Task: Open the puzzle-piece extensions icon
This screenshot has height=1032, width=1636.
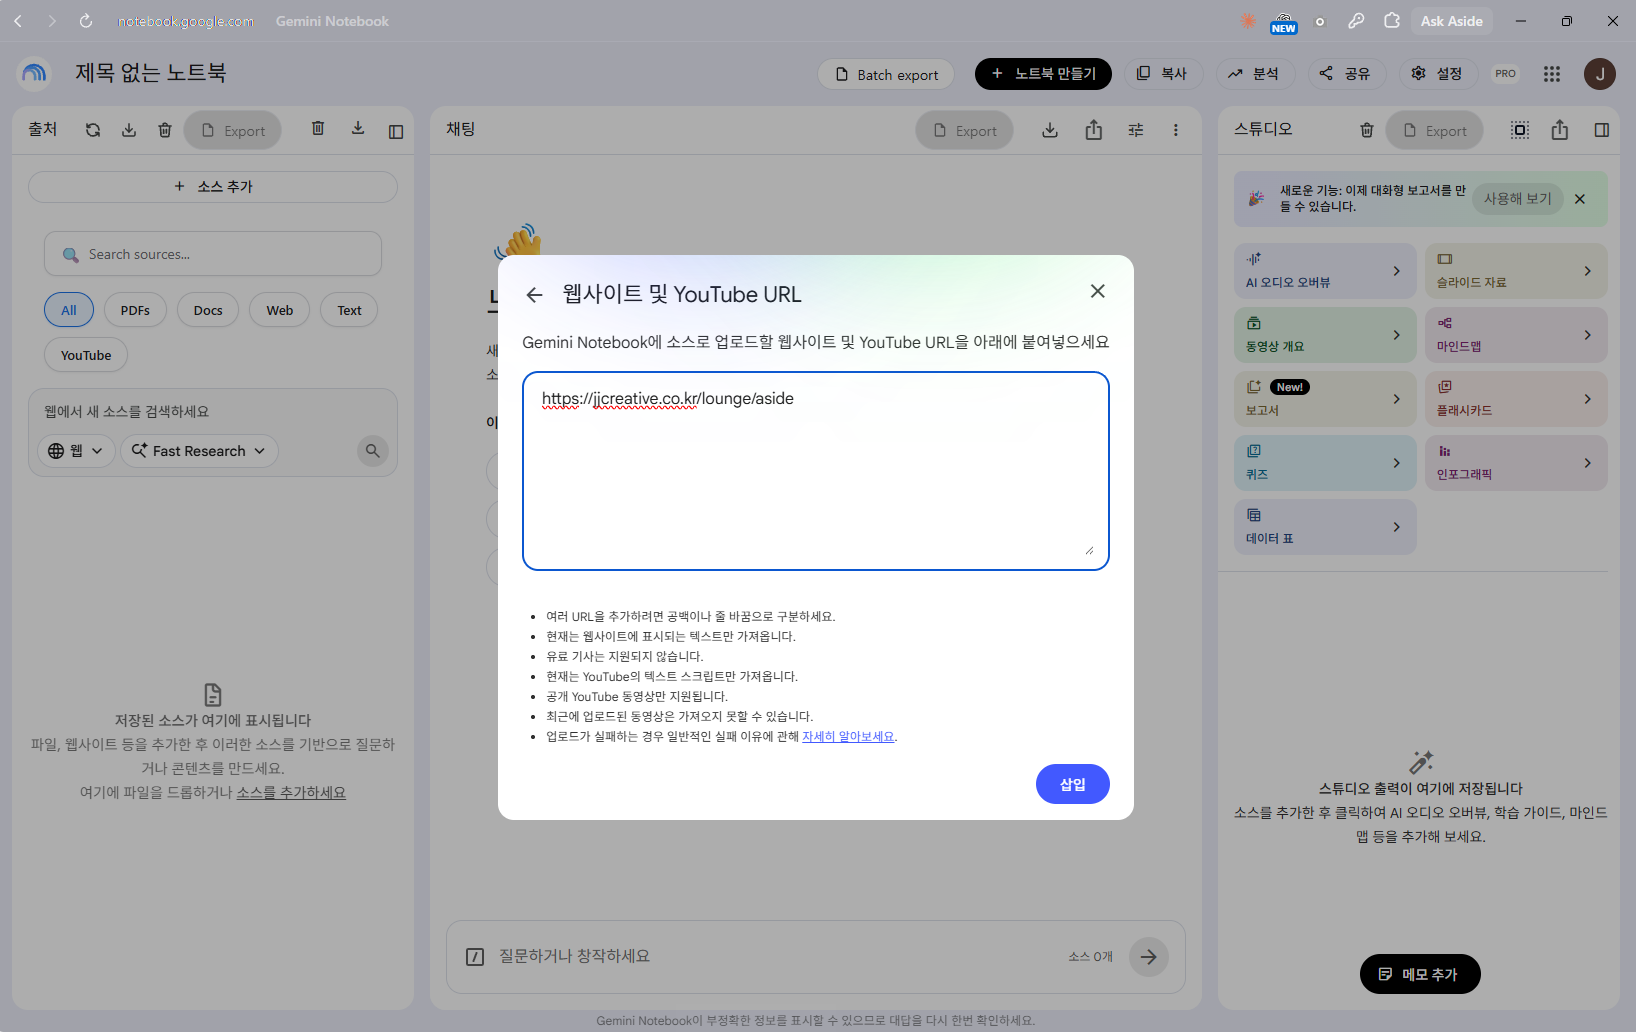Action: pos(1392,21)
